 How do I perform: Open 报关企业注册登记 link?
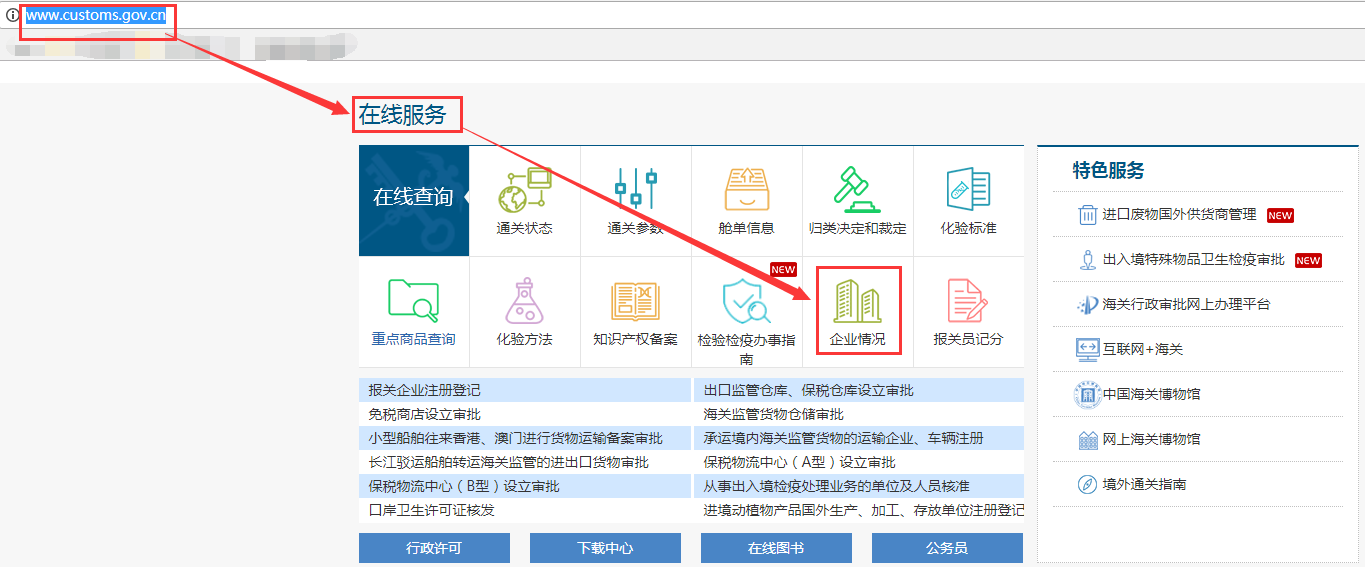click(424, 390)
